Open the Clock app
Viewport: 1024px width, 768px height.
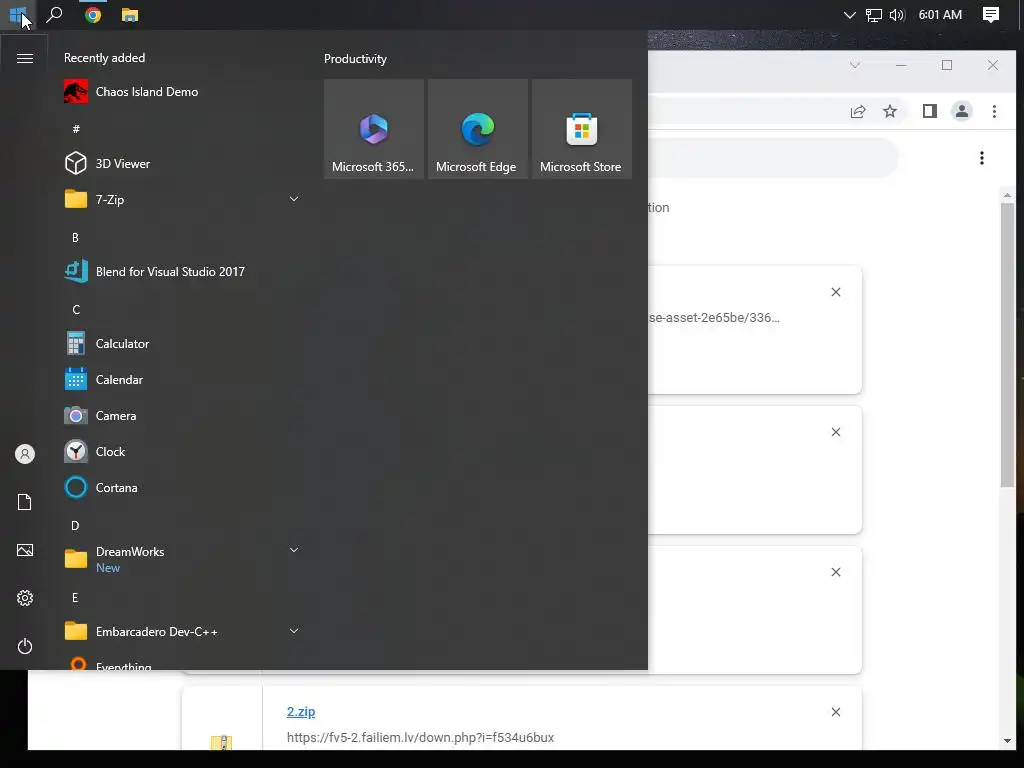click(x=182, y=451)
